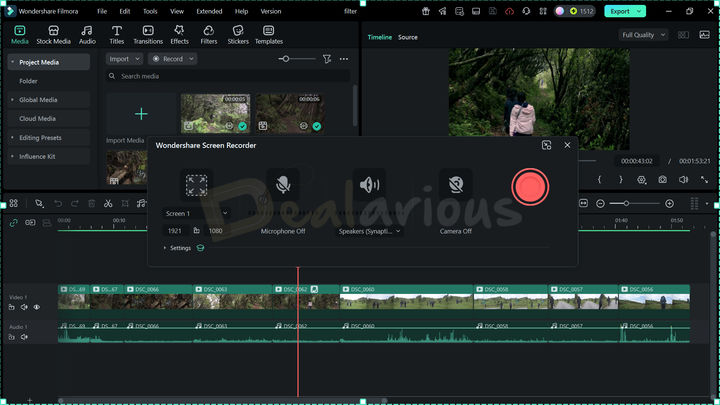Image resolution: width=720 pixels, height=405 pixels.
Task: Mute the Video 1 track
Action: (24, 307)
